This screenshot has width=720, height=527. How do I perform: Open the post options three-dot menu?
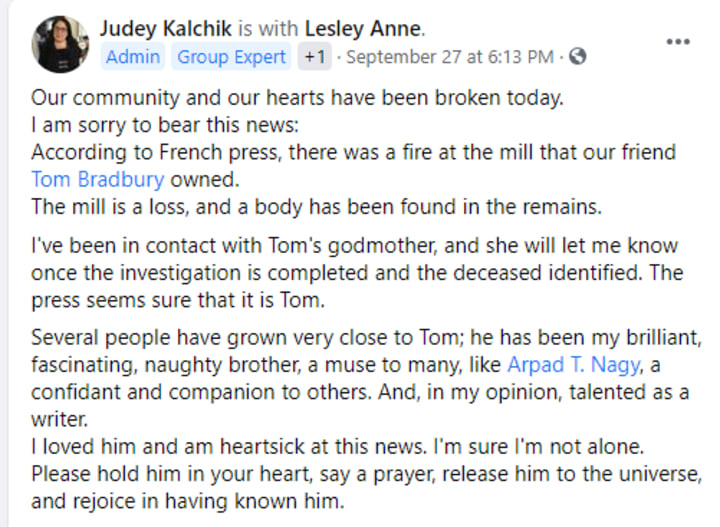[x=678, y=42]
